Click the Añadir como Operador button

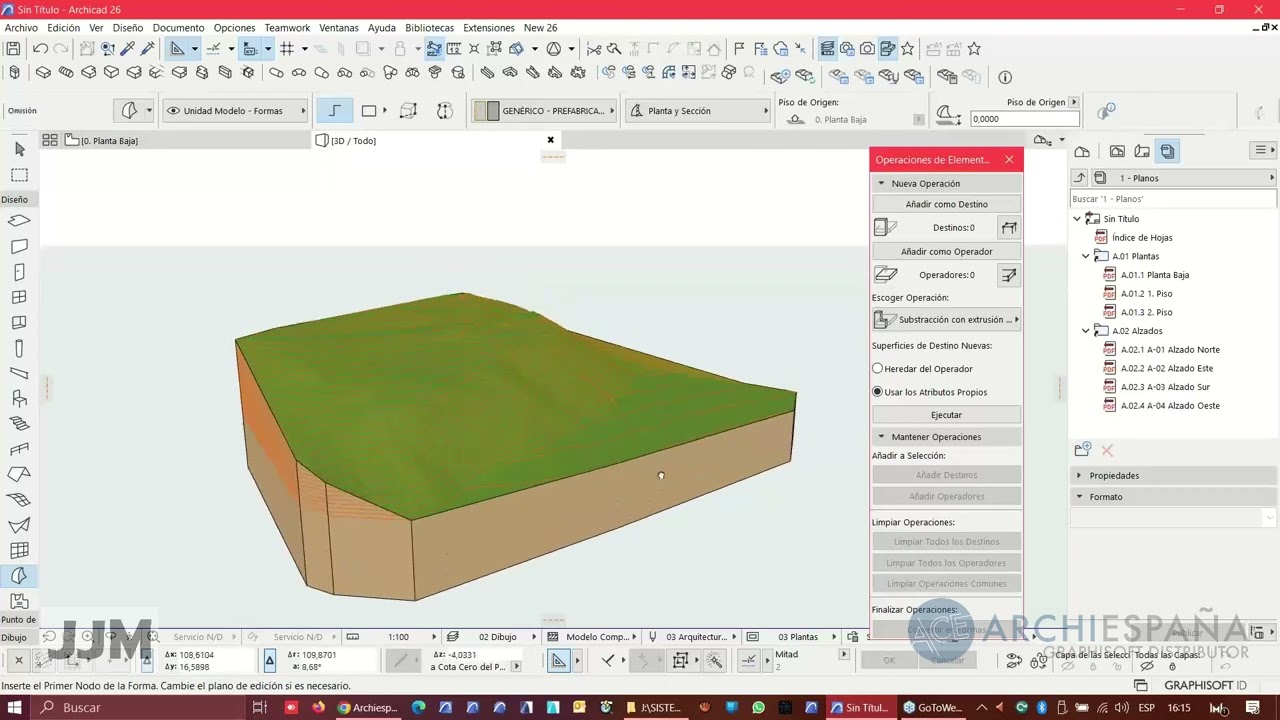pyautogui.click(x=946, y=252)
